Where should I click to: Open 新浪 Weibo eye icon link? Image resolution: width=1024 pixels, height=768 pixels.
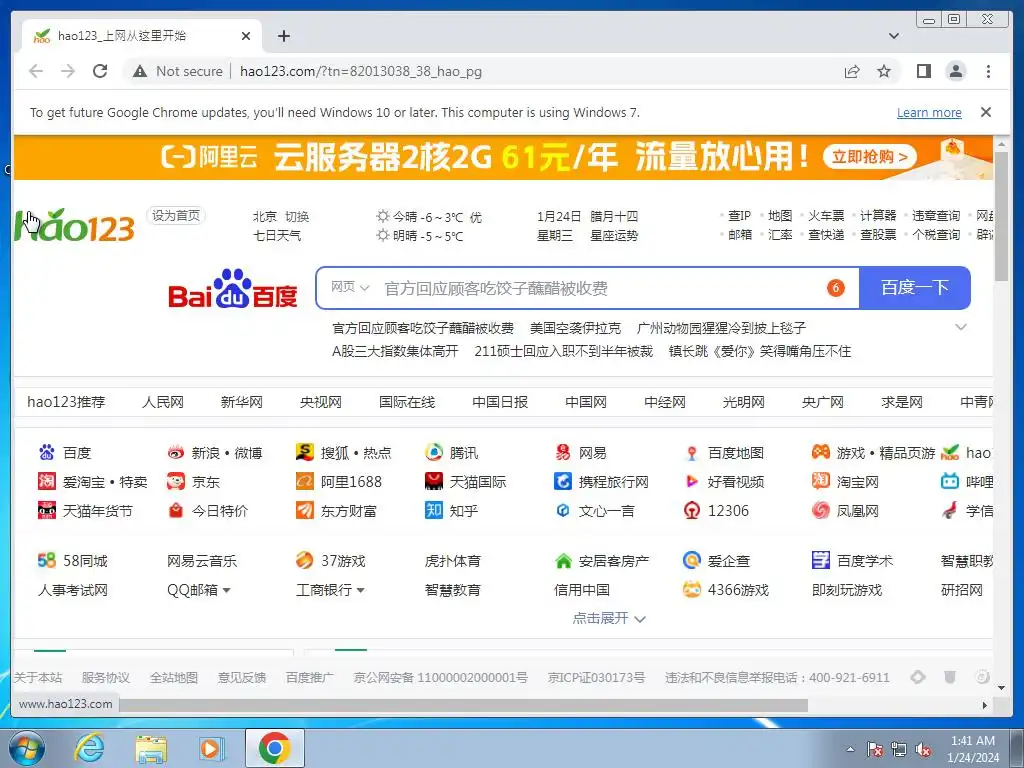click(x=176, y=453)
